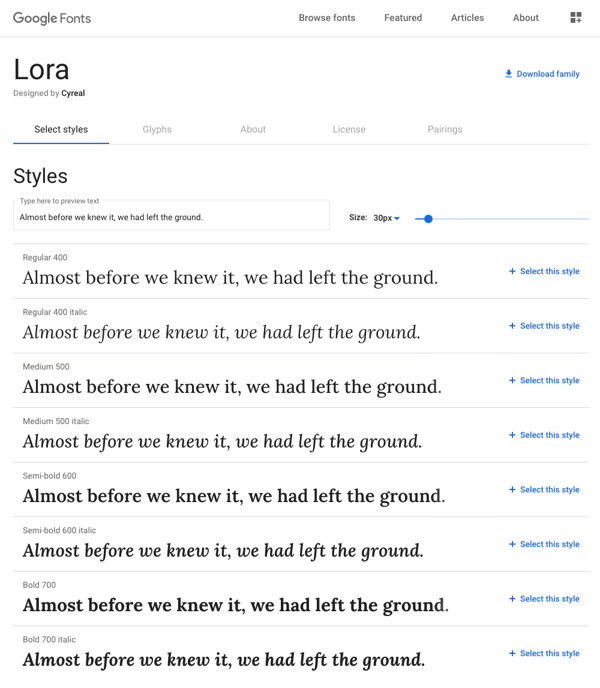This screenshot has height=688, width=600.
Task: Click the download arrow icon
Action: [x=508, y=74]
